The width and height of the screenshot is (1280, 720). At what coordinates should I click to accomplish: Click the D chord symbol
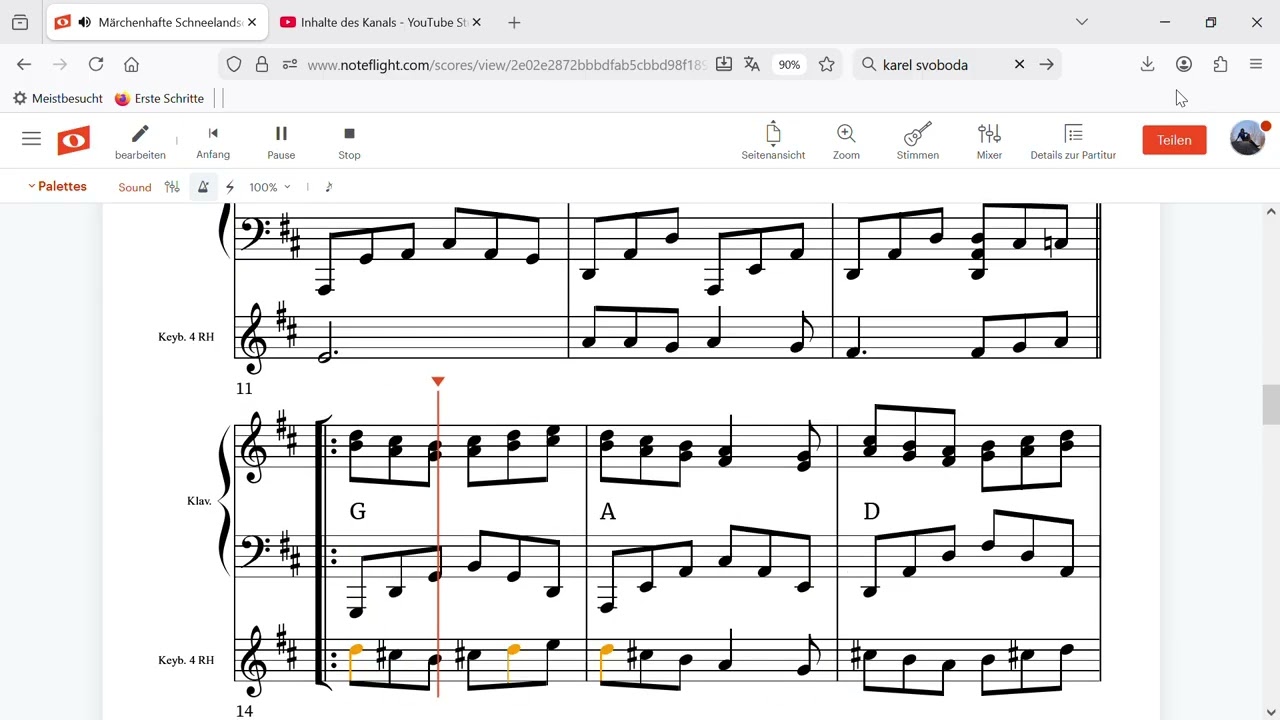point(871,512)
